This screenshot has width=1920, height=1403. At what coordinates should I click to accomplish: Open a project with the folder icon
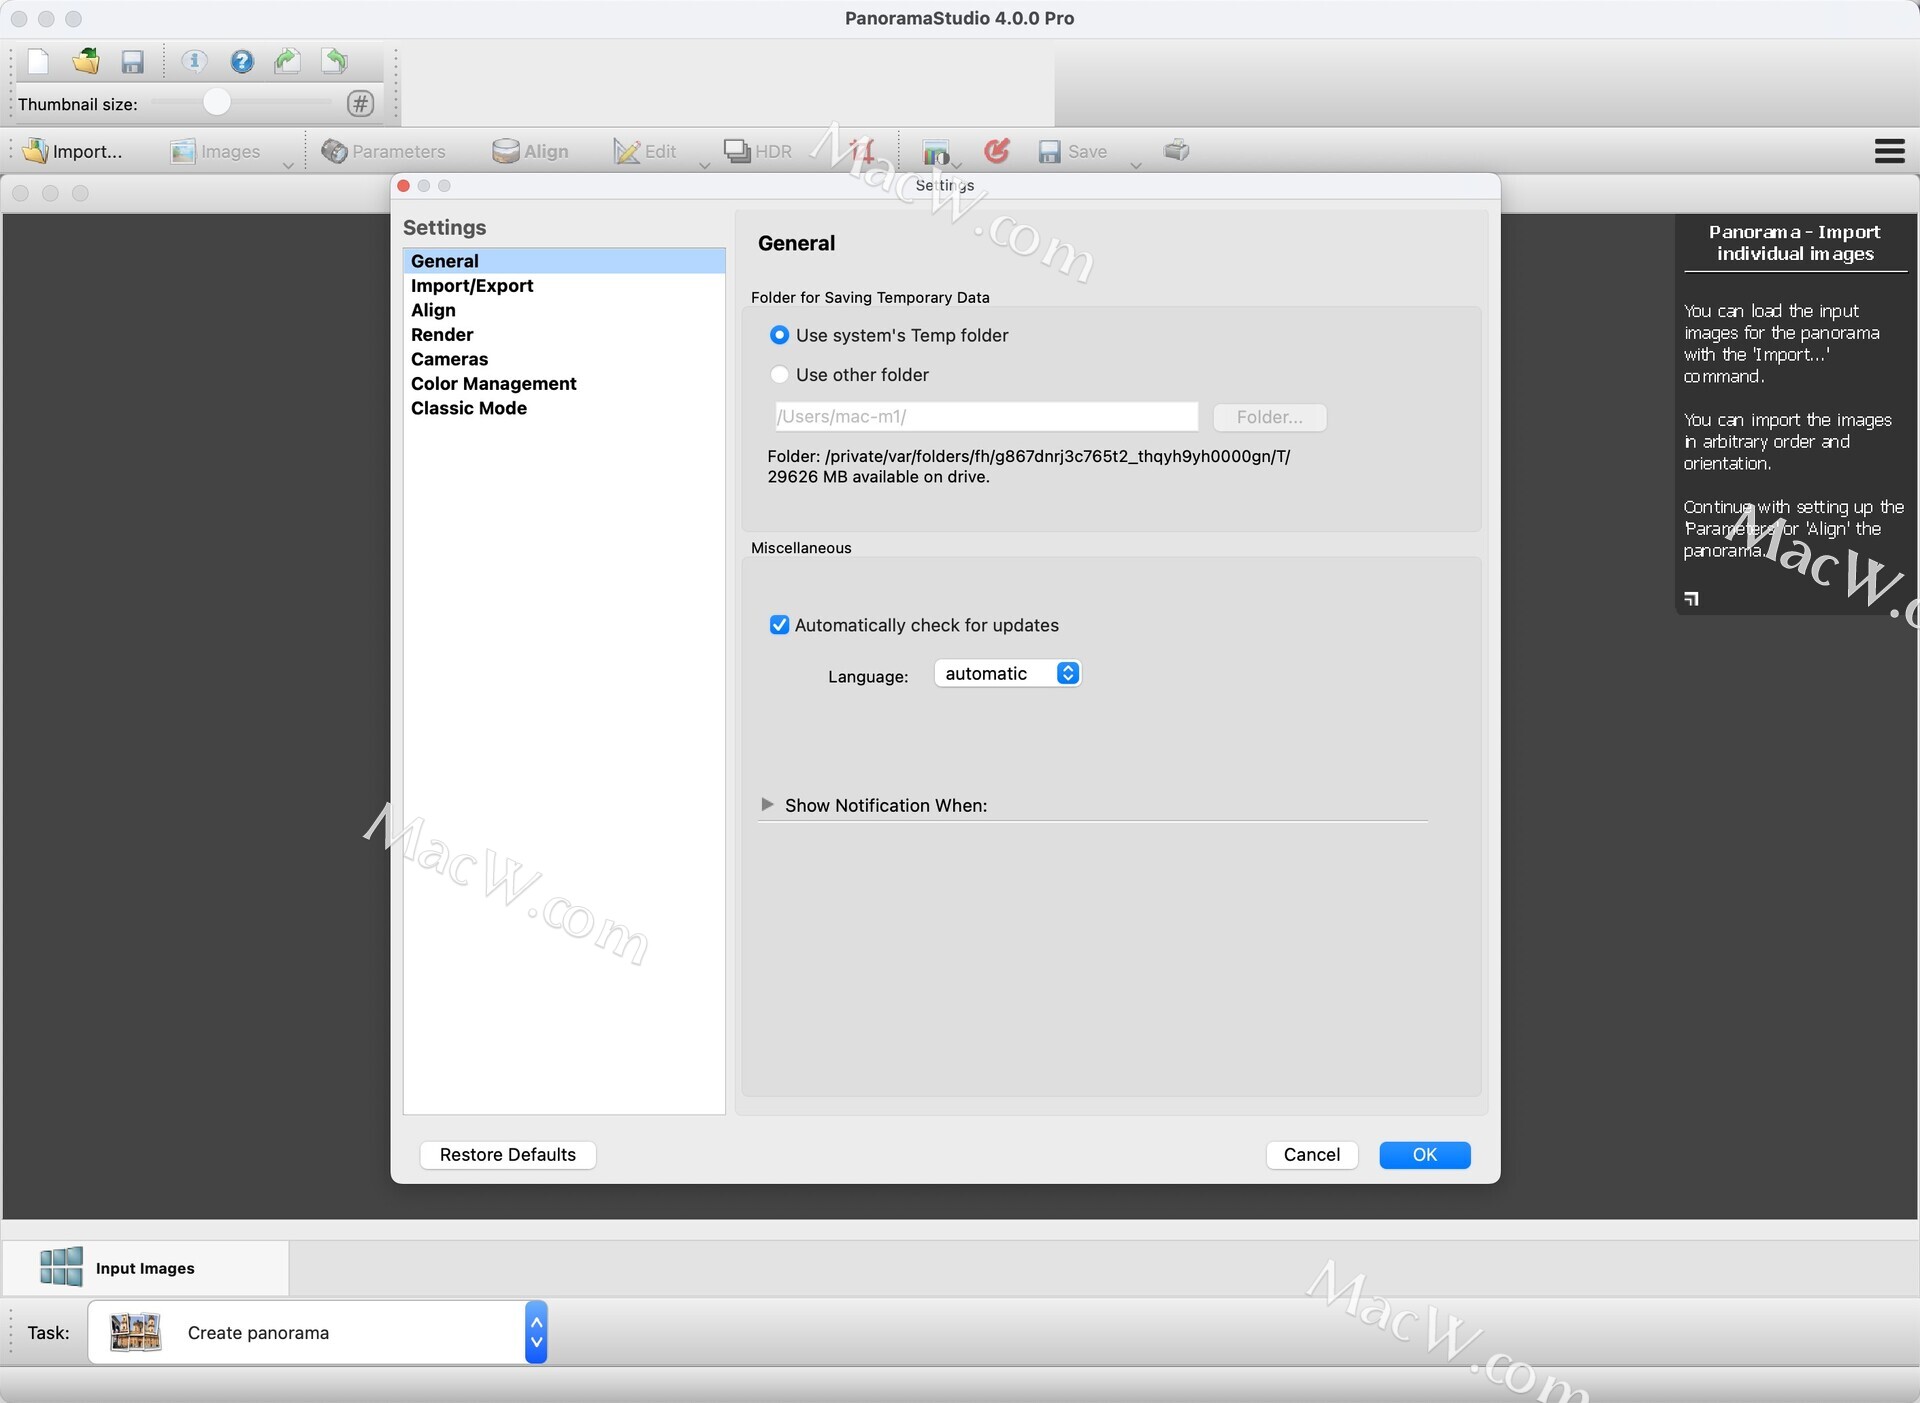pos(86,62)
